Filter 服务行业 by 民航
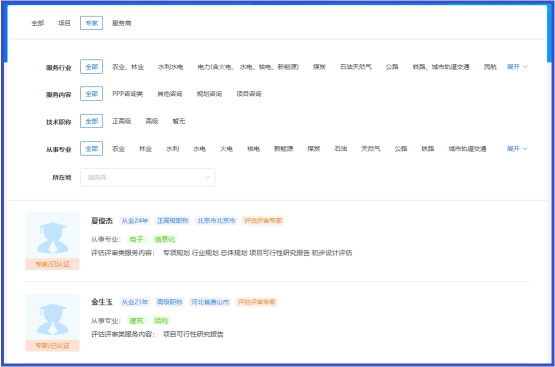Viewport: 555px width, 367px height. 490,67
